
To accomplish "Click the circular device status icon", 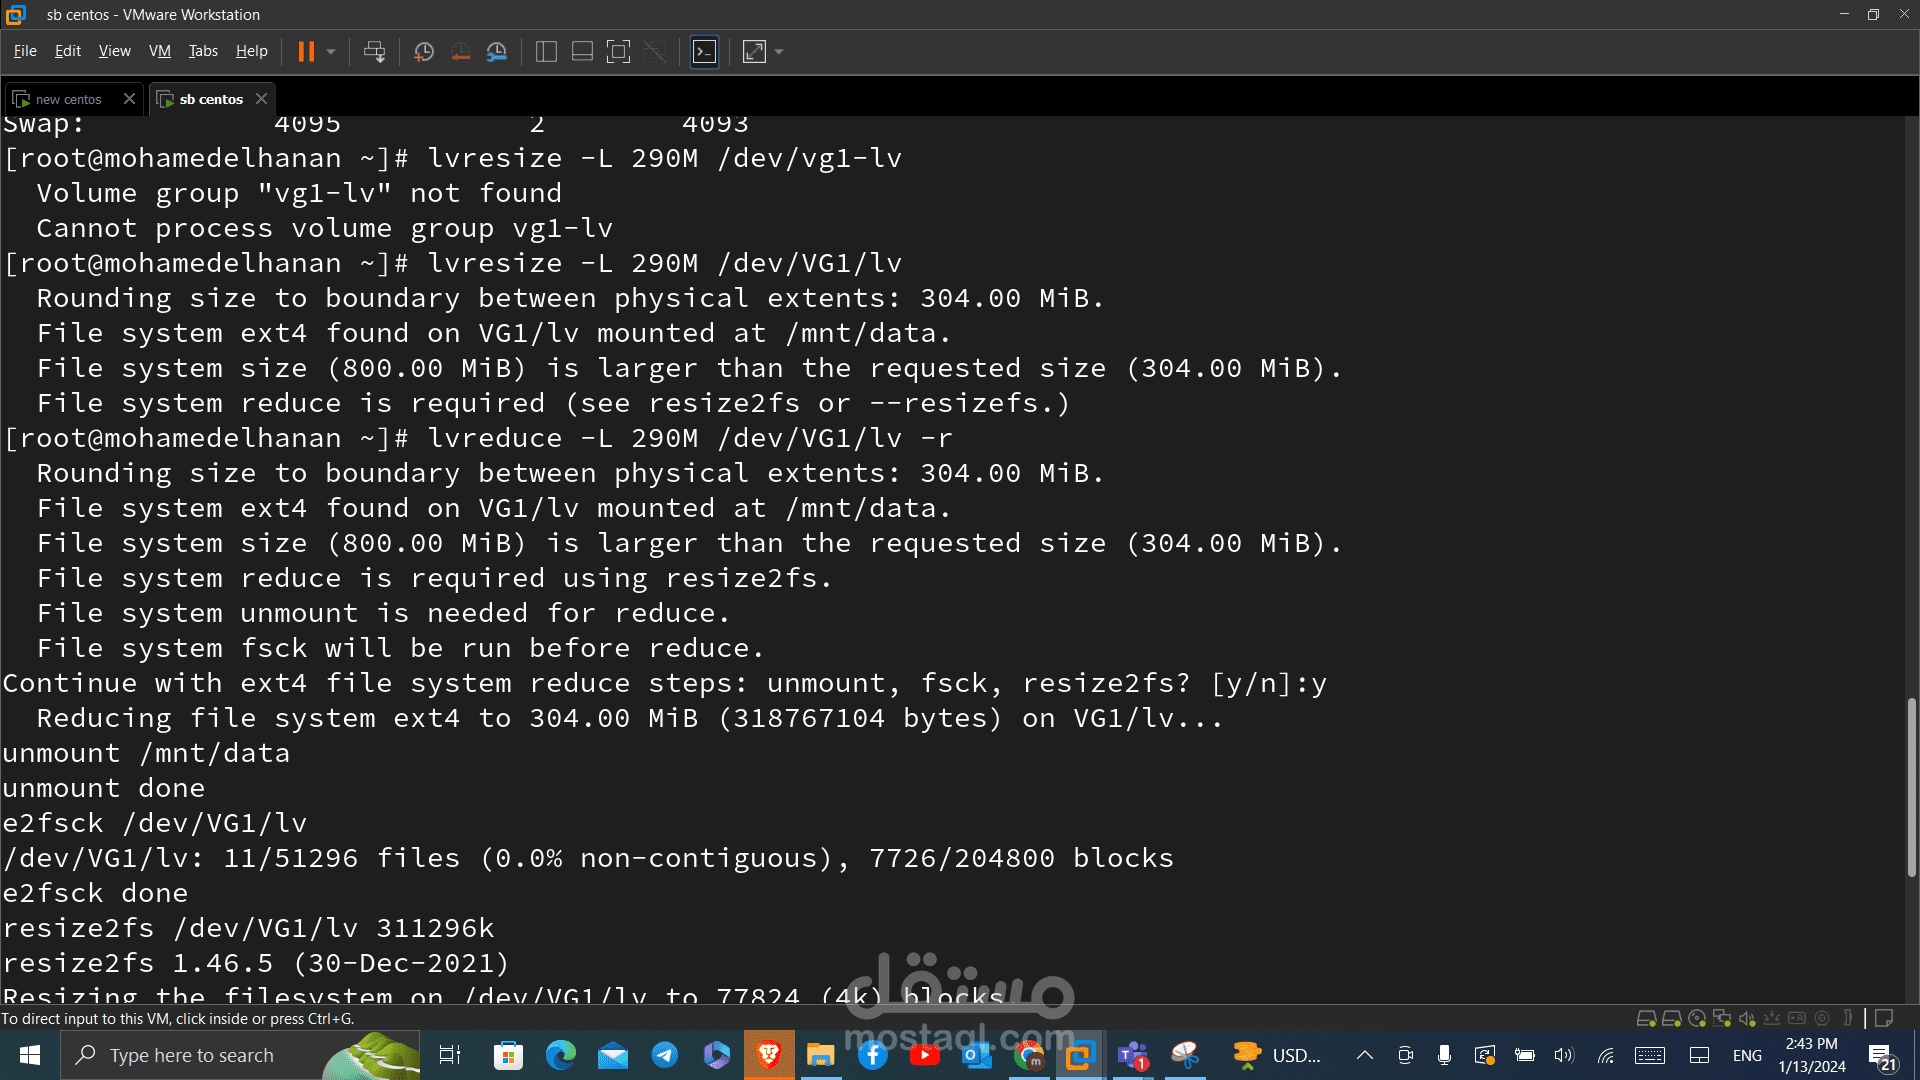I will point(1822,1019).
